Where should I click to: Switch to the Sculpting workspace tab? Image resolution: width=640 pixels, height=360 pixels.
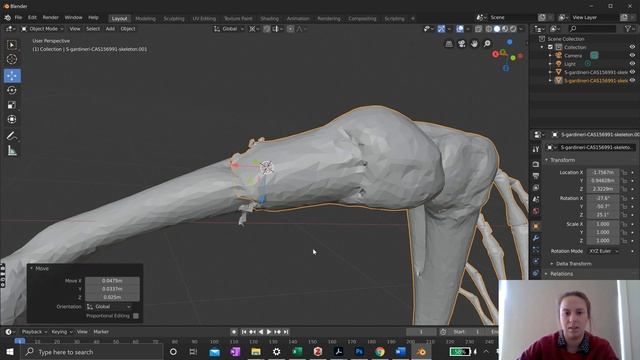pyautogui.click(x=174, y=19)
